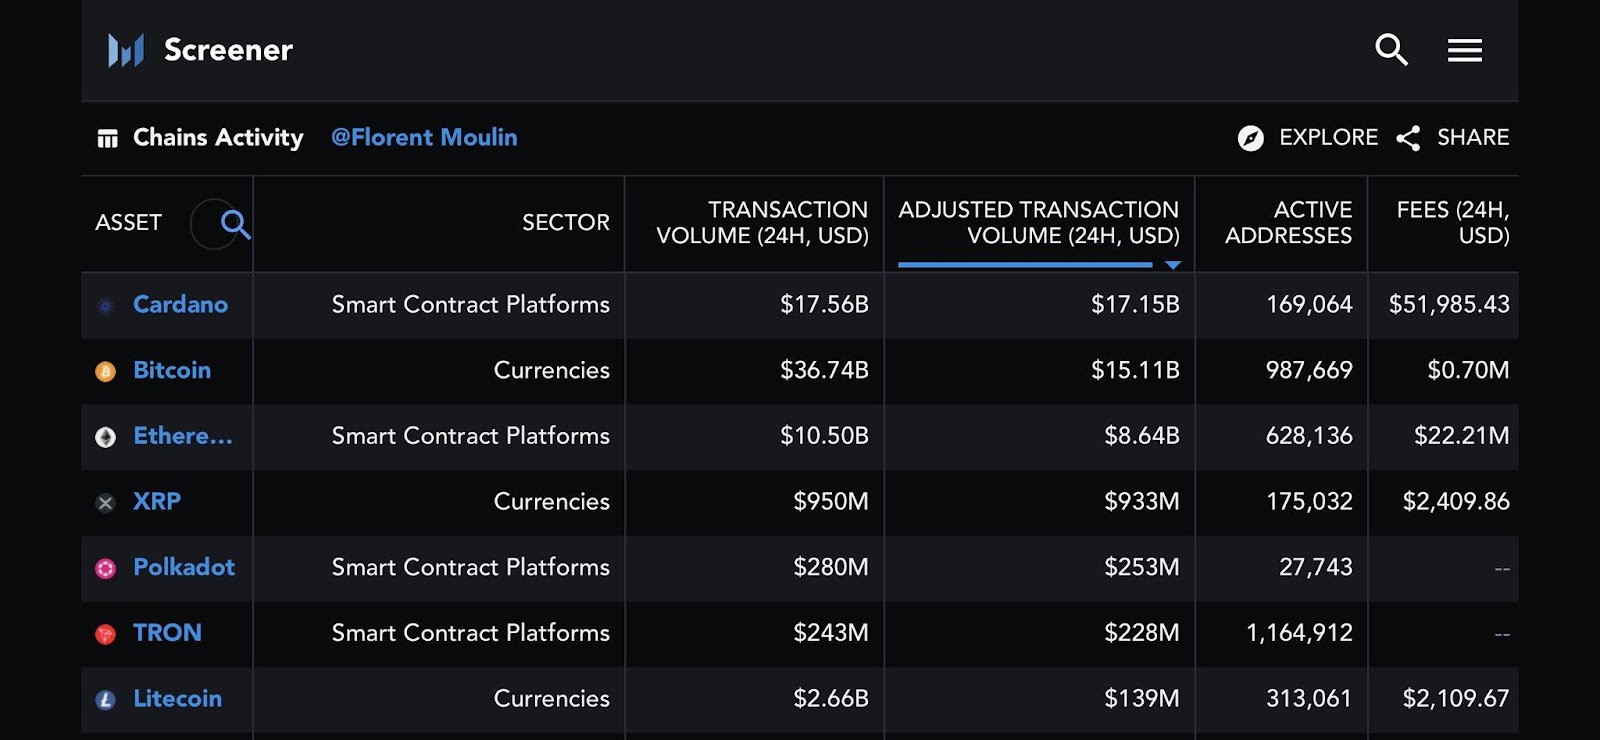
Task: Click the Messari Screener logo icon
Action: pyautogui.click(x=126, y=50)
